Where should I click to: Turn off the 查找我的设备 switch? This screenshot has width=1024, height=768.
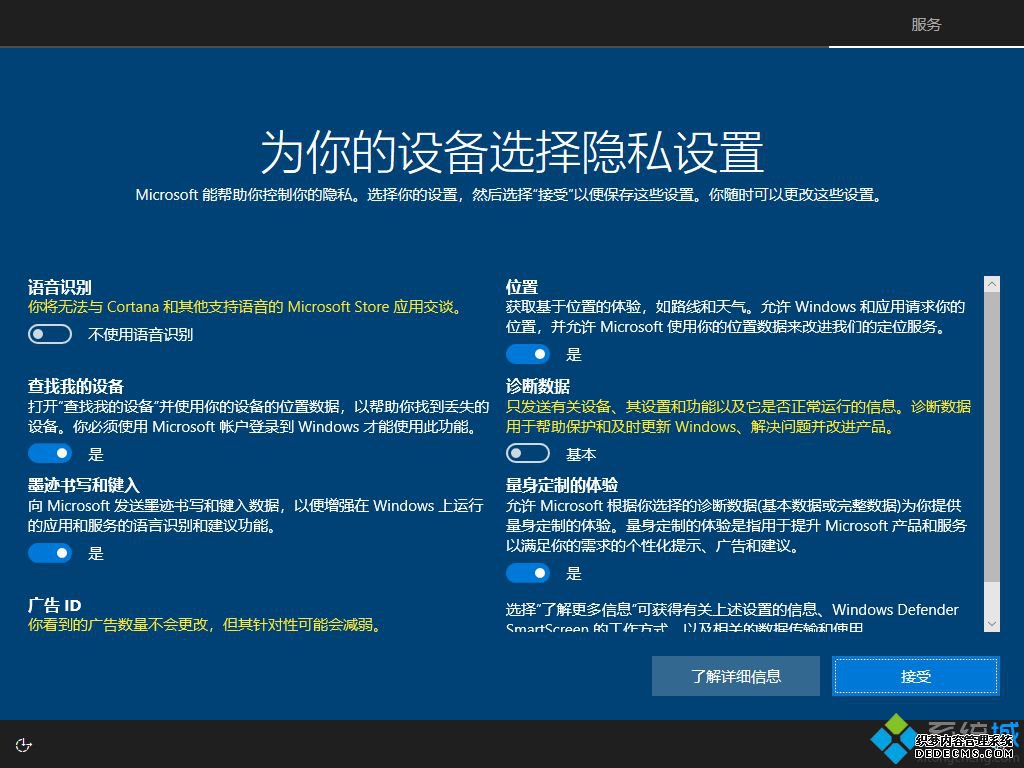click(x=50, y=453)
